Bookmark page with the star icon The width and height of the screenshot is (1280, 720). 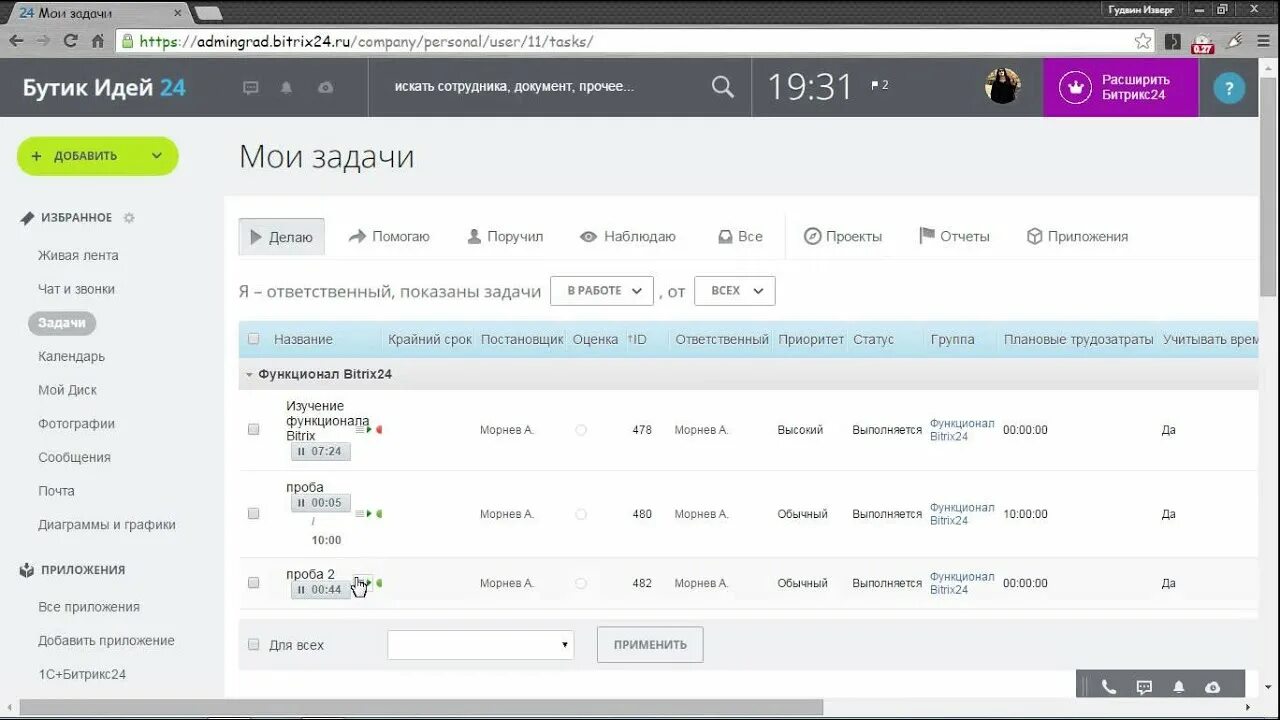1143,41
